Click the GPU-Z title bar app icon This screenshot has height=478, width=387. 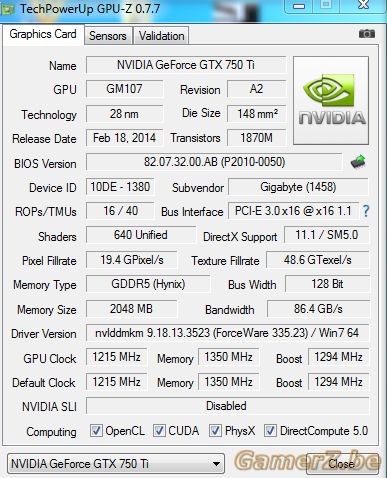coord(8,9)
